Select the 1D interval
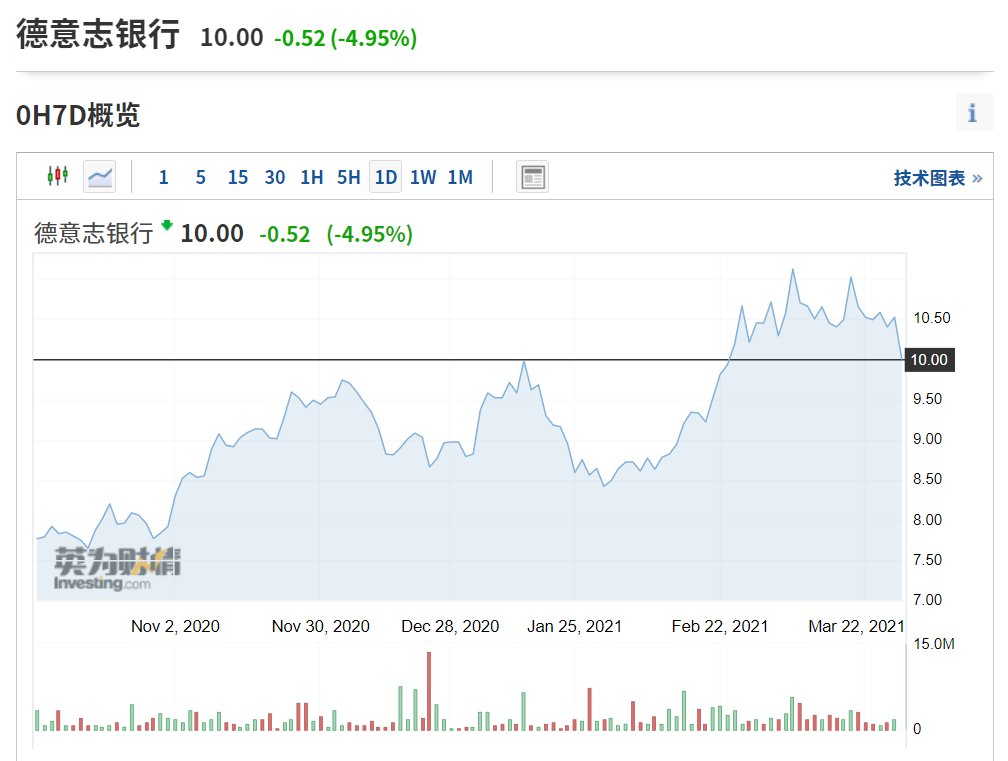This screenshot has width=1008, height=761. [x=386, y=177]
